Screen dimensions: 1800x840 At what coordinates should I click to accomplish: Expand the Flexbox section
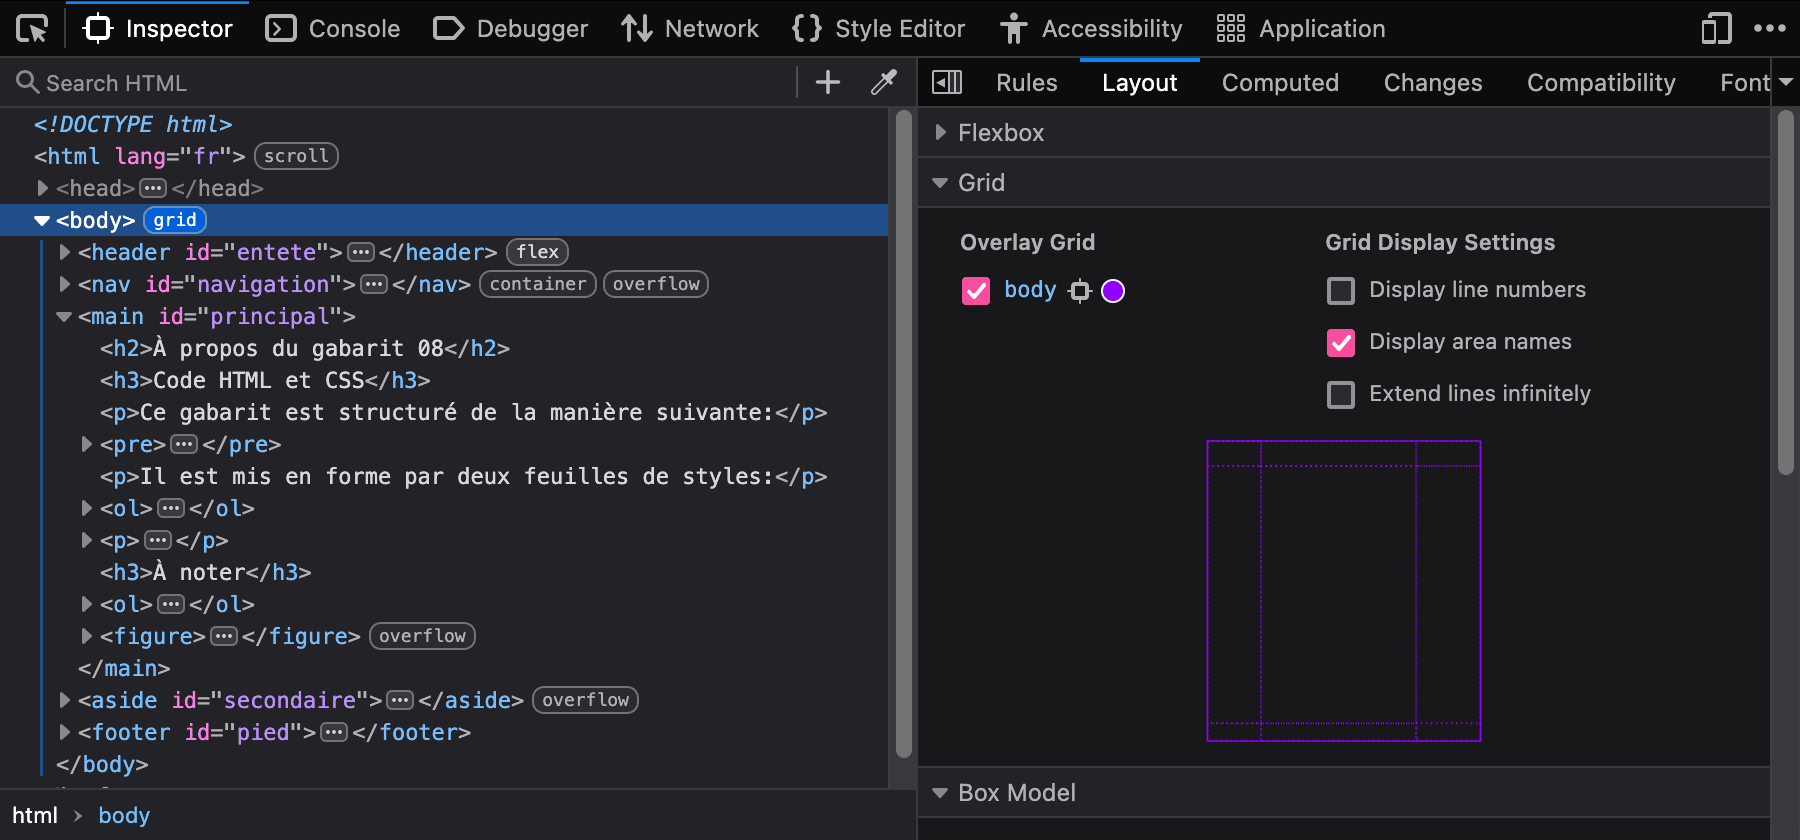pos(940,132)
